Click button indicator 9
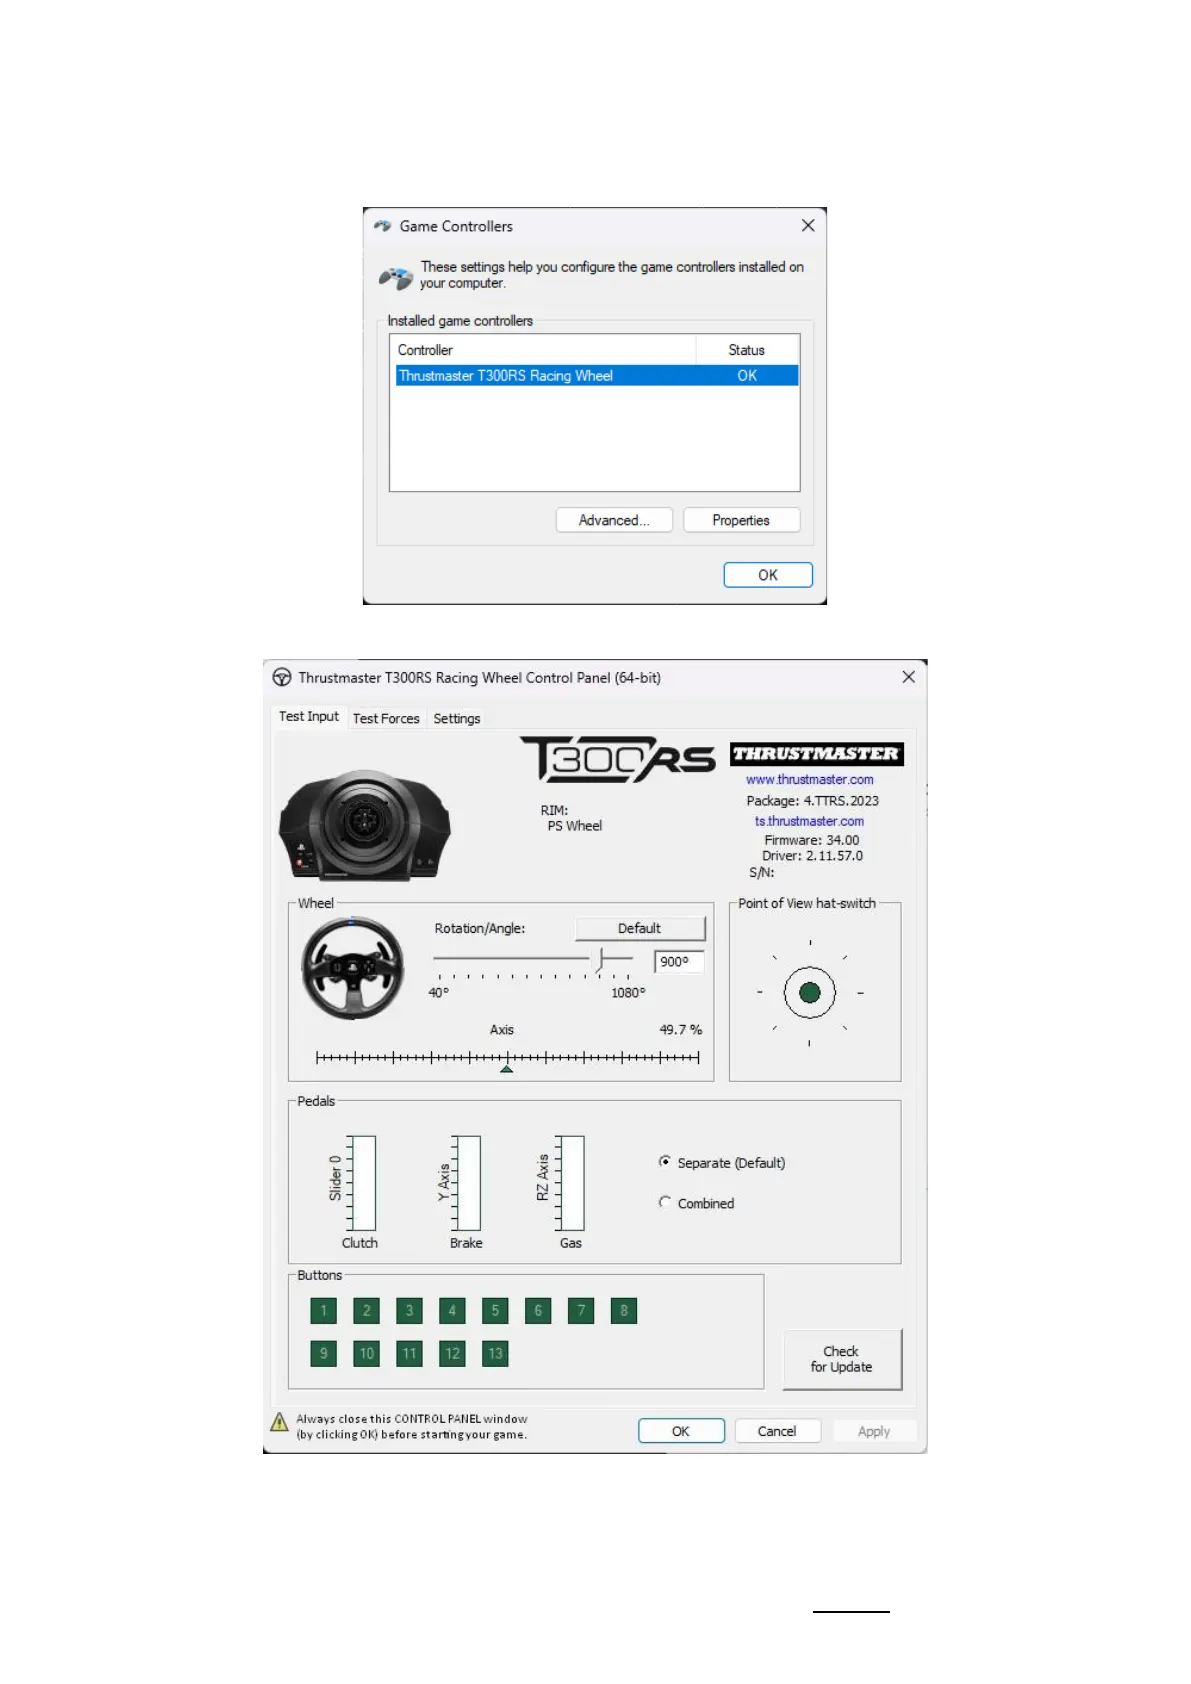The height and width of the screenshot is (1684, 1191). tap(324, 1353)
